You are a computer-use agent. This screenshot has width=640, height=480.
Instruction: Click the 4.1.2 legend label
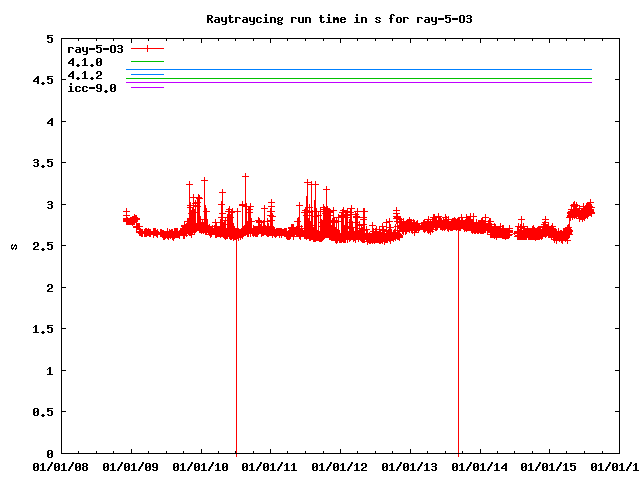pos(84,75)
